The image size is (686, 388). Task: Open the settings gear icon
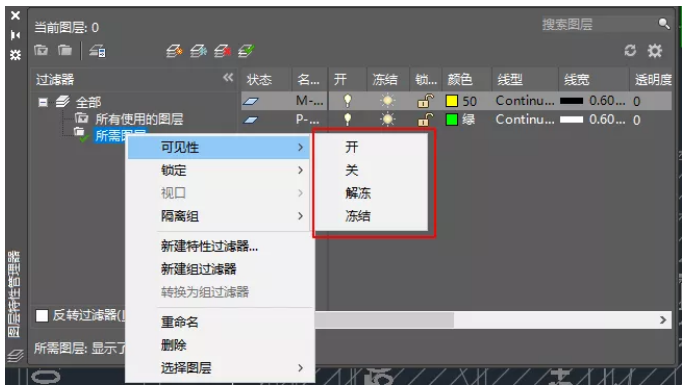pyautogui.click(x=655, y=51)
